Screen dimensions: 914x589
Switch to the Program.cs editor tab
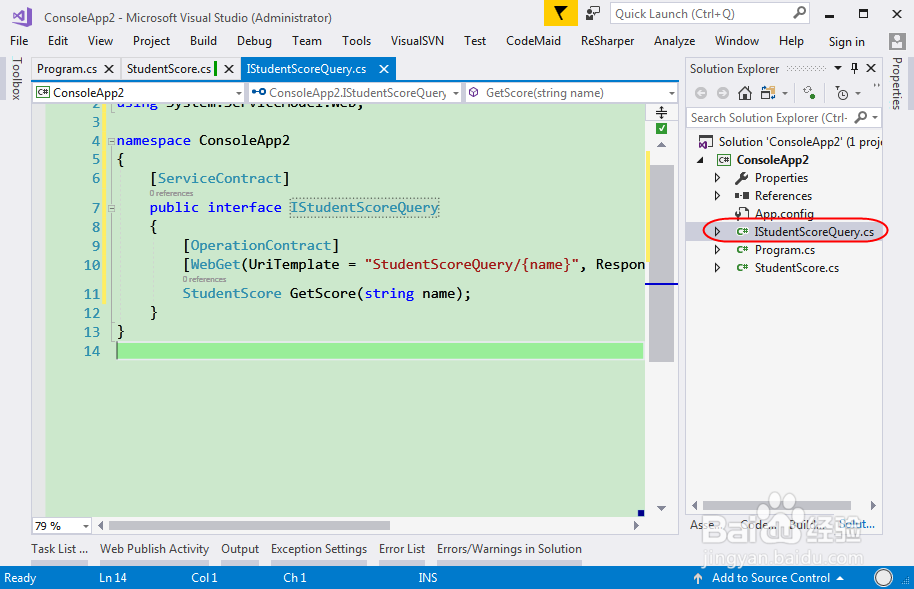point(67,69)
